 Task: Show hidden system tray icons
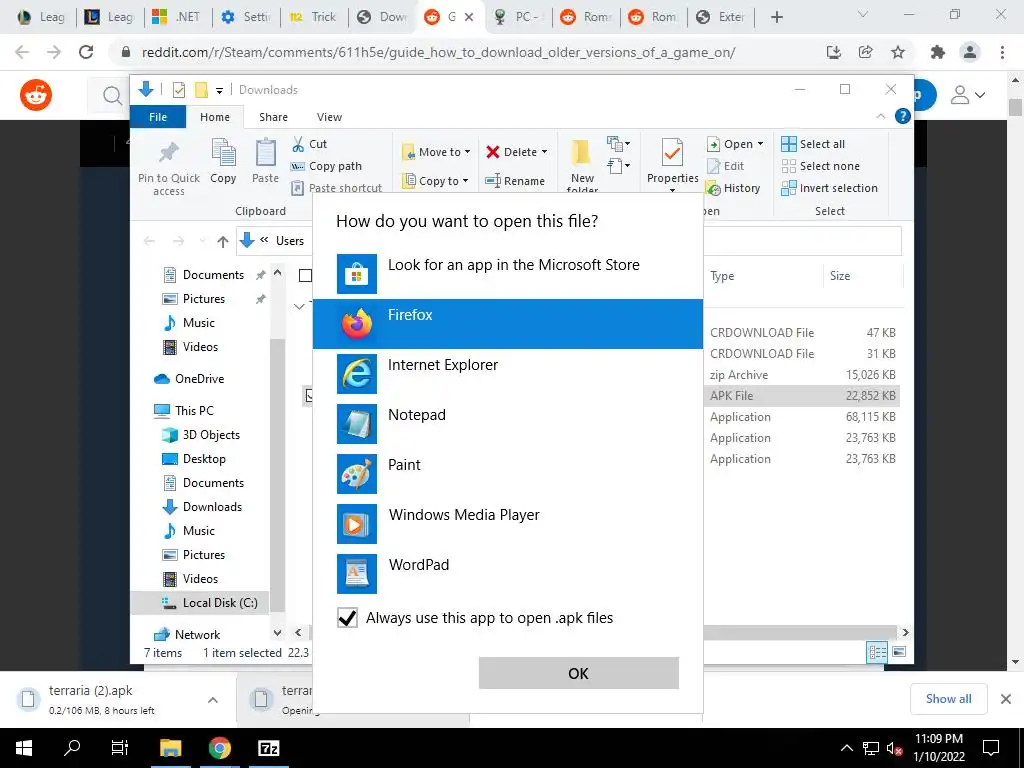[x=846, y=748]
